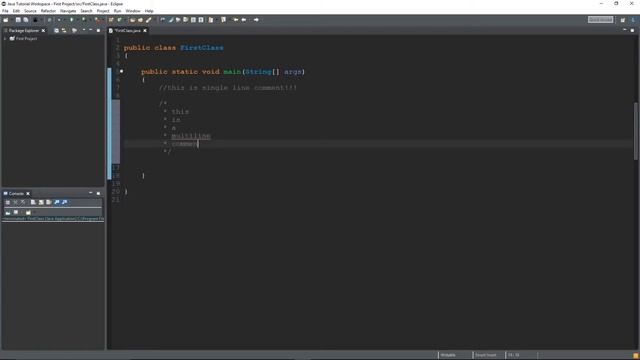This screenshot has width=640, height=360.
Task: Click the New Java Package toolbar icon
Action: 111,20
